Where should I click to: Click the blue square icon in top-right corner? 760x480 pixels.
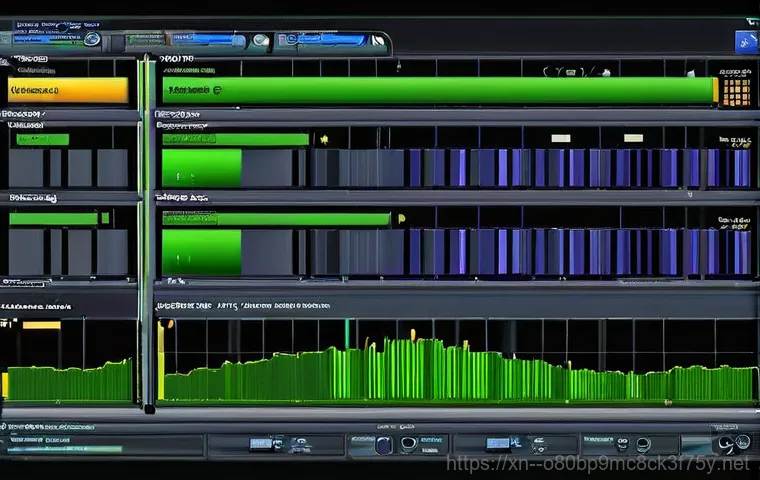[x=746, y=41]
